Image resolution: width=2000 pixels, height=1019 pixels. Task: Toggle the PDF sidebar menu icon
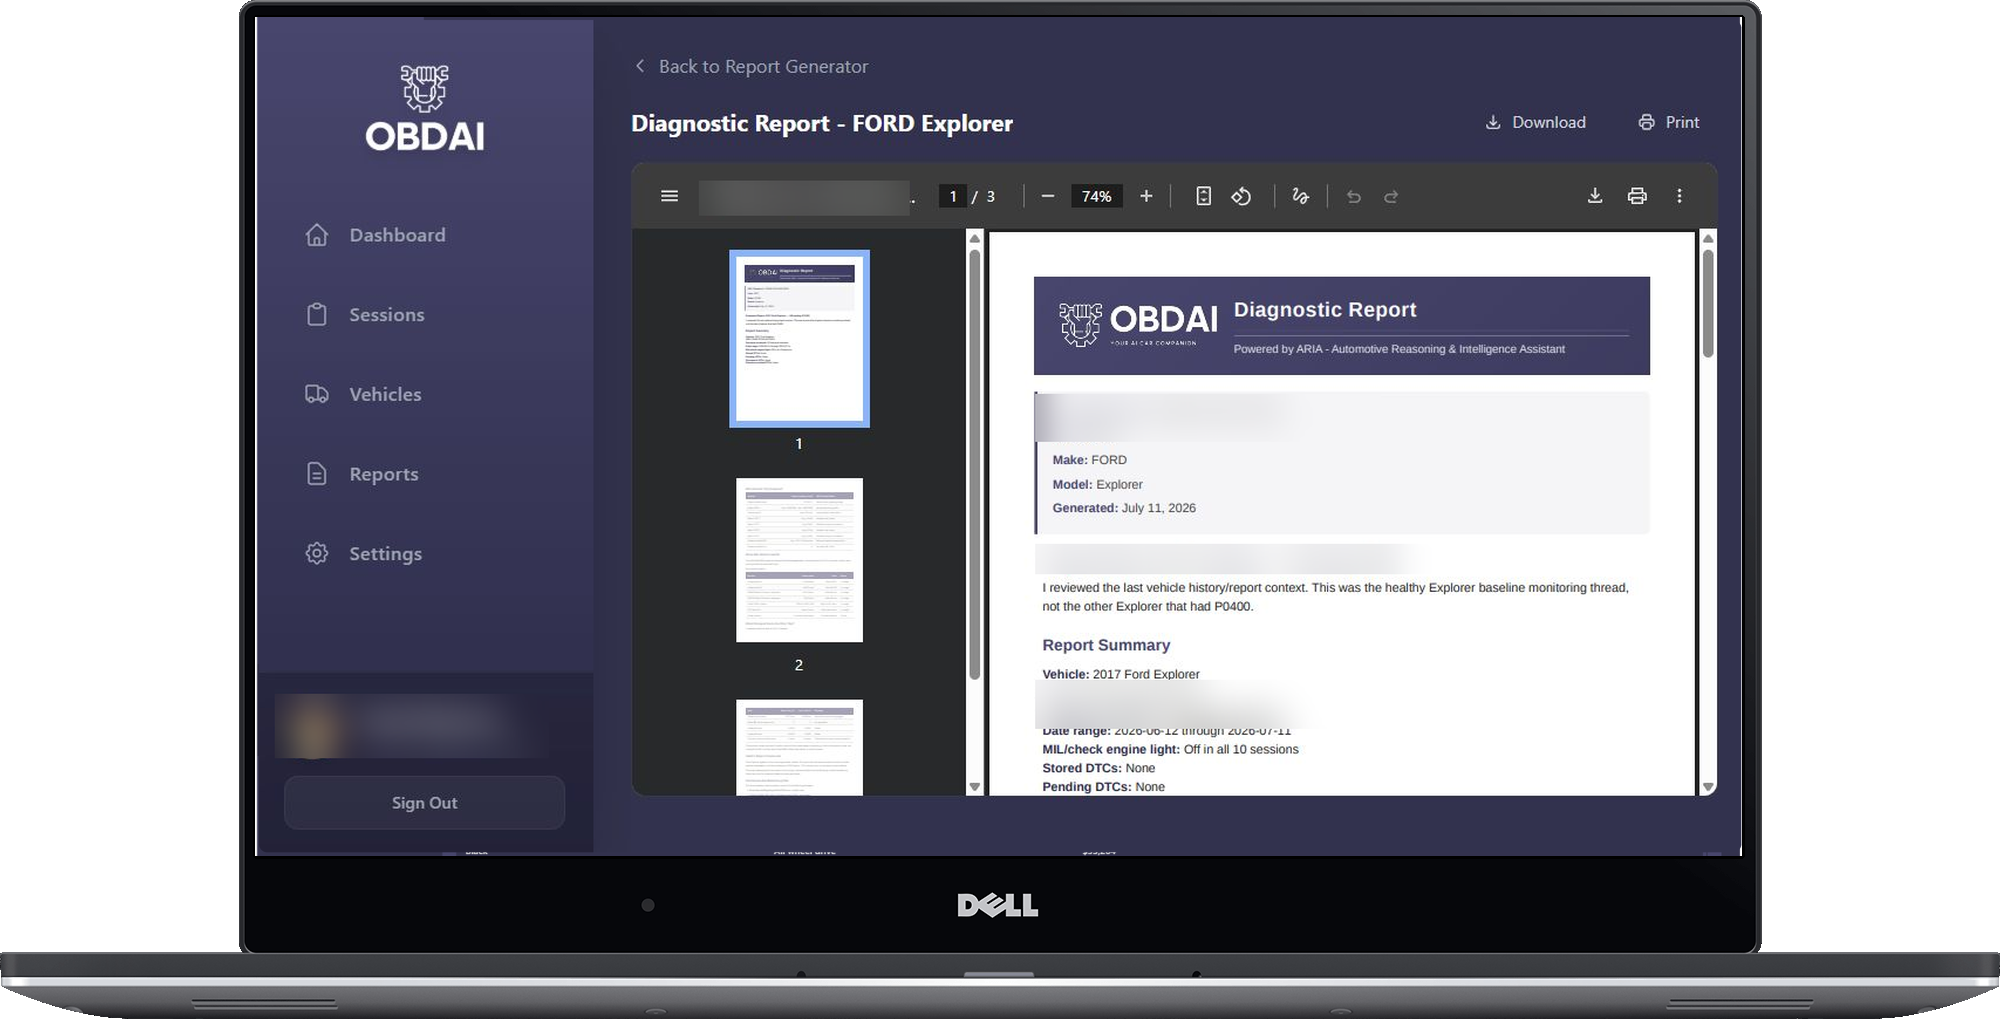coord(670,196)
